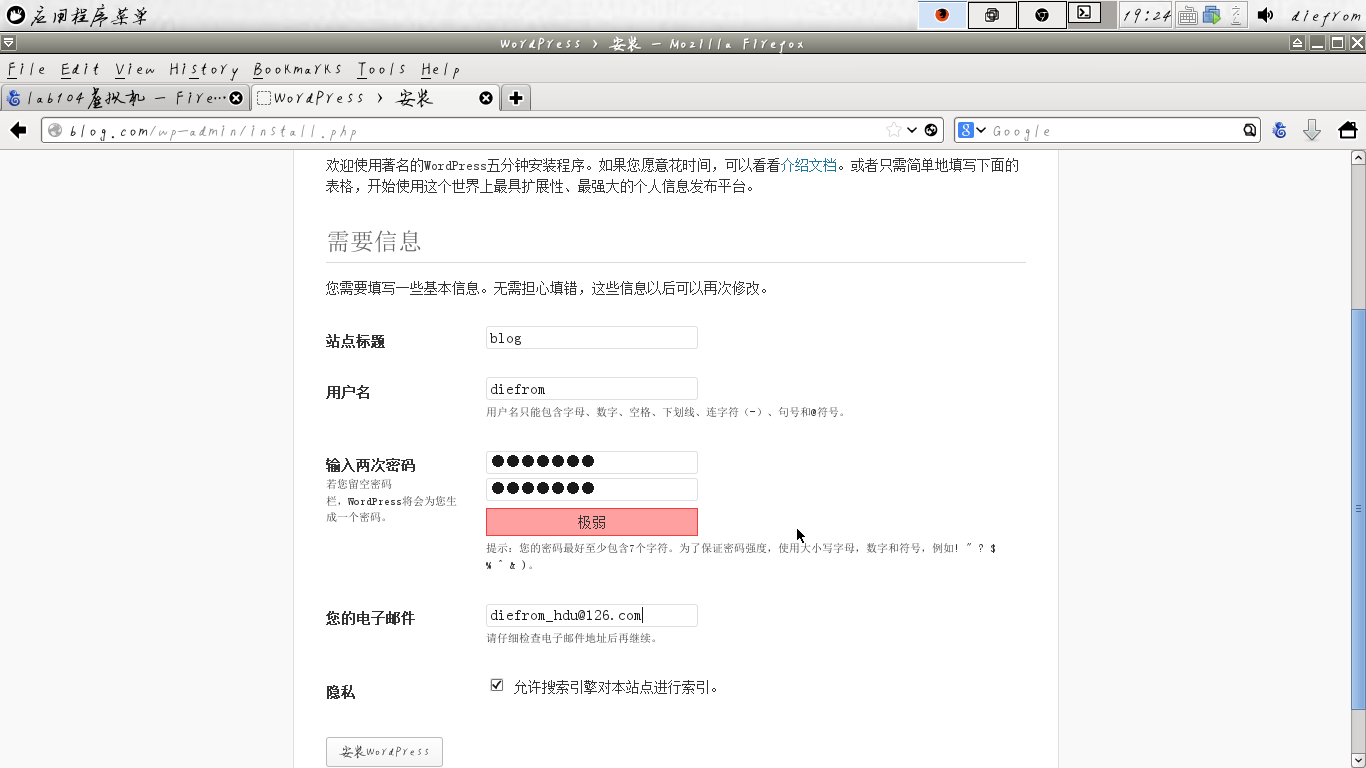Open the Tools menu
Screen dimensions: 1366x768
(382, 69)
